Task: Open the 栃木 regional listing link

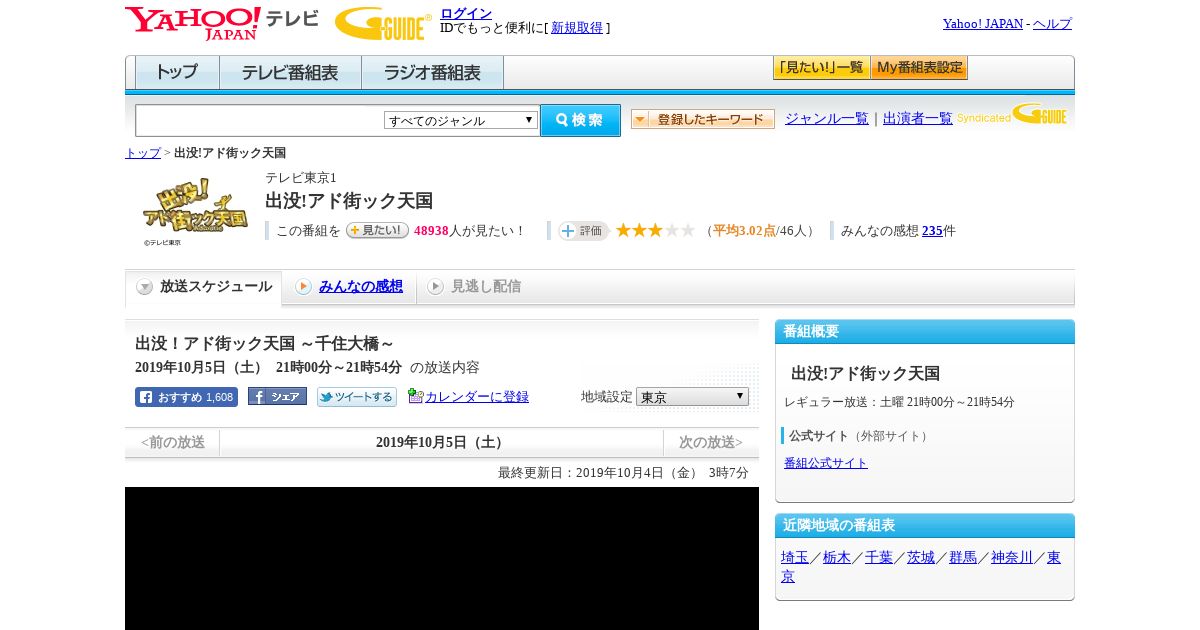Action: pos(837,558)
